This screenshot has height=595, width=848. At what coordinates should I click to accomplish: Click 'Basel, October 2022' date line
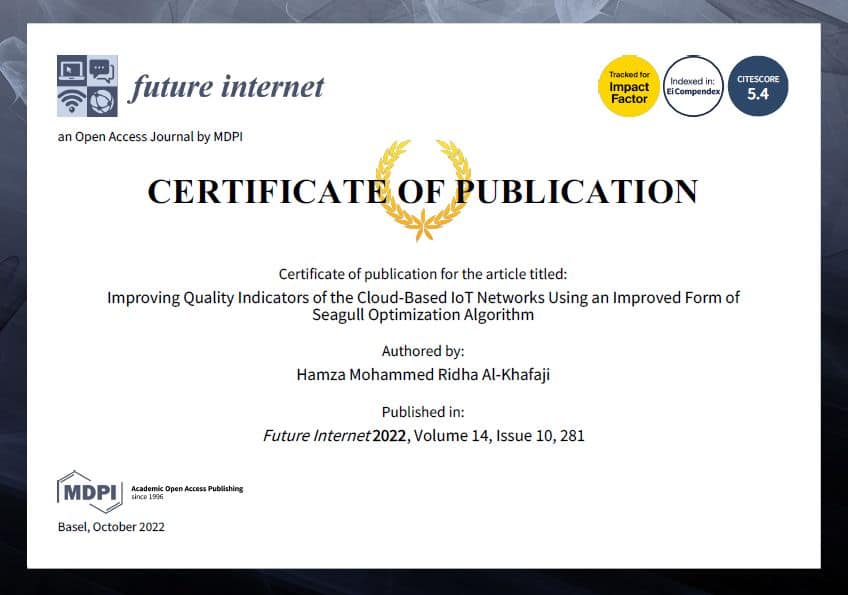point(111,527)
